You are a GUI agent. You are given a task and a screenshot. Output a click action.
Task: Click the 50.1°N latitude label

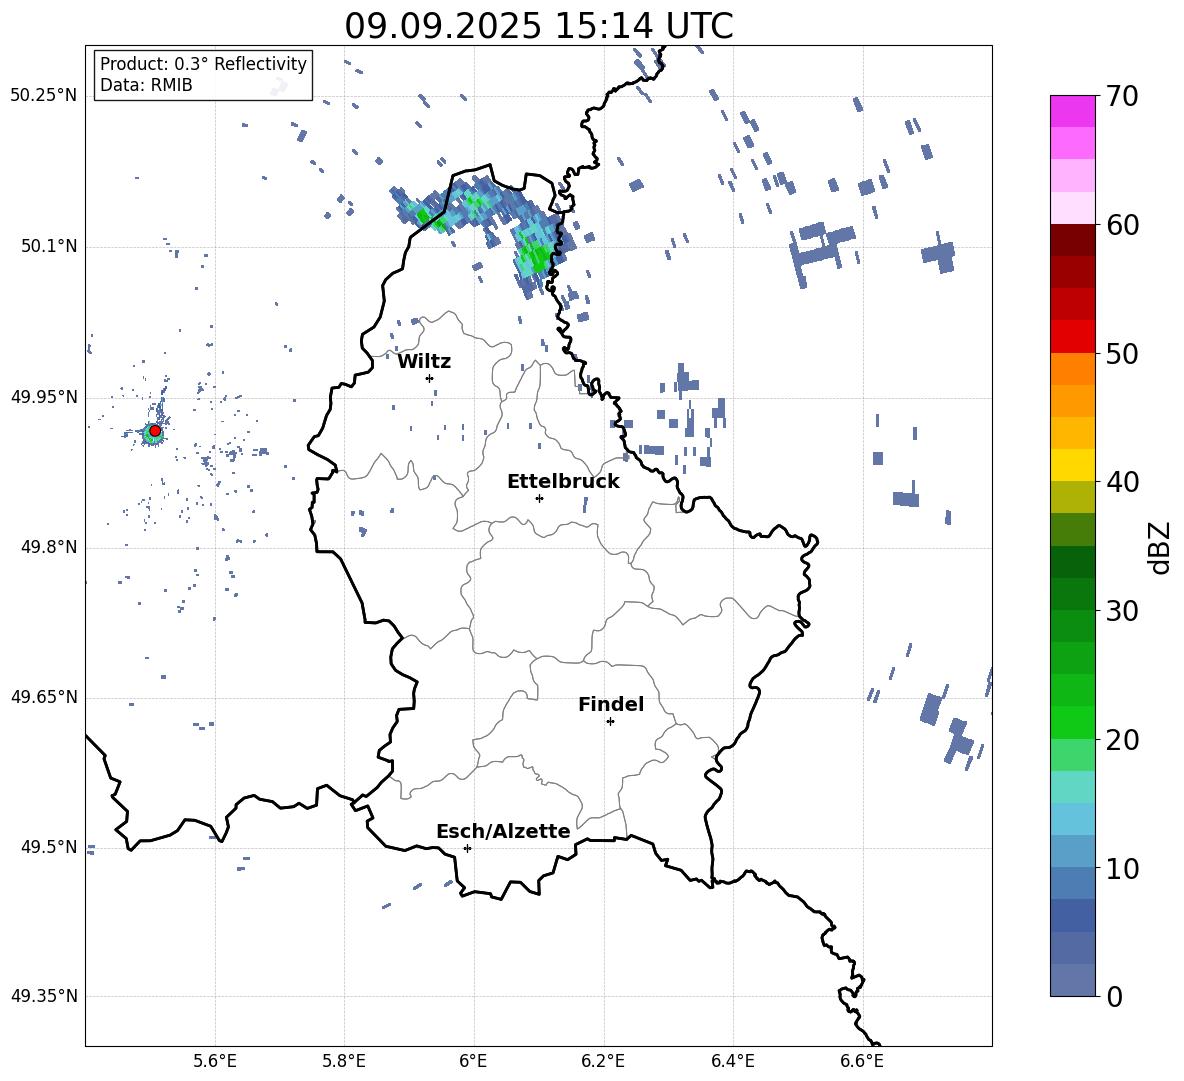[49, 246]
